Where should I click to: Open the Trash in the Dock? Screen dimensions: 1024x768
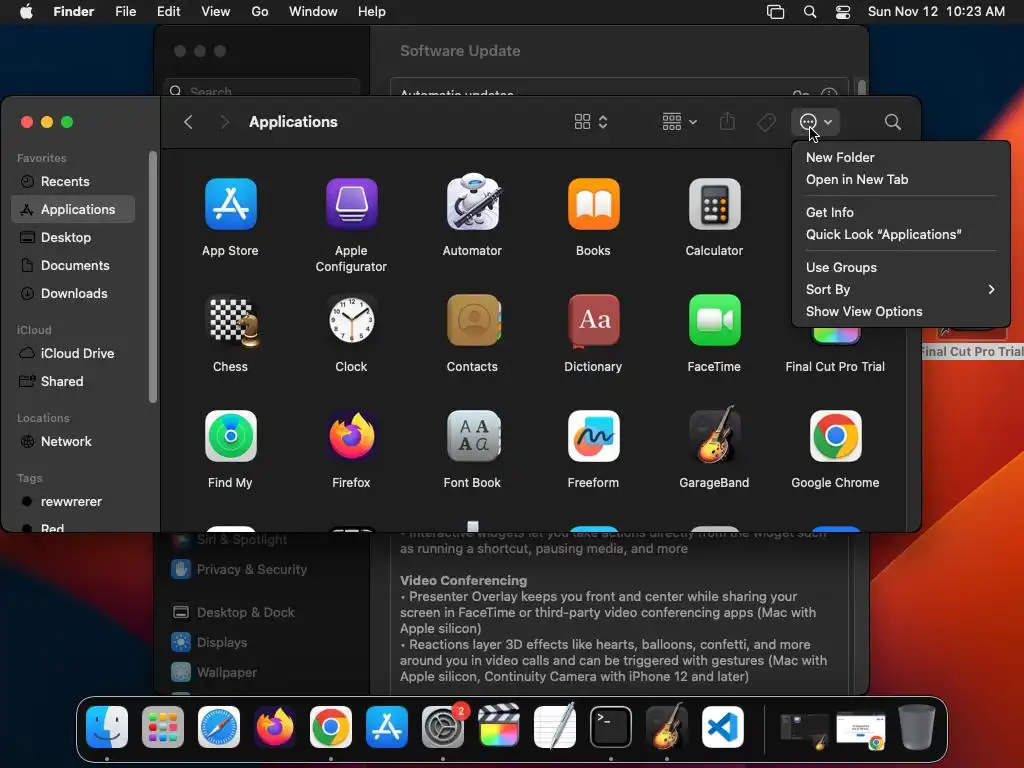917,728
